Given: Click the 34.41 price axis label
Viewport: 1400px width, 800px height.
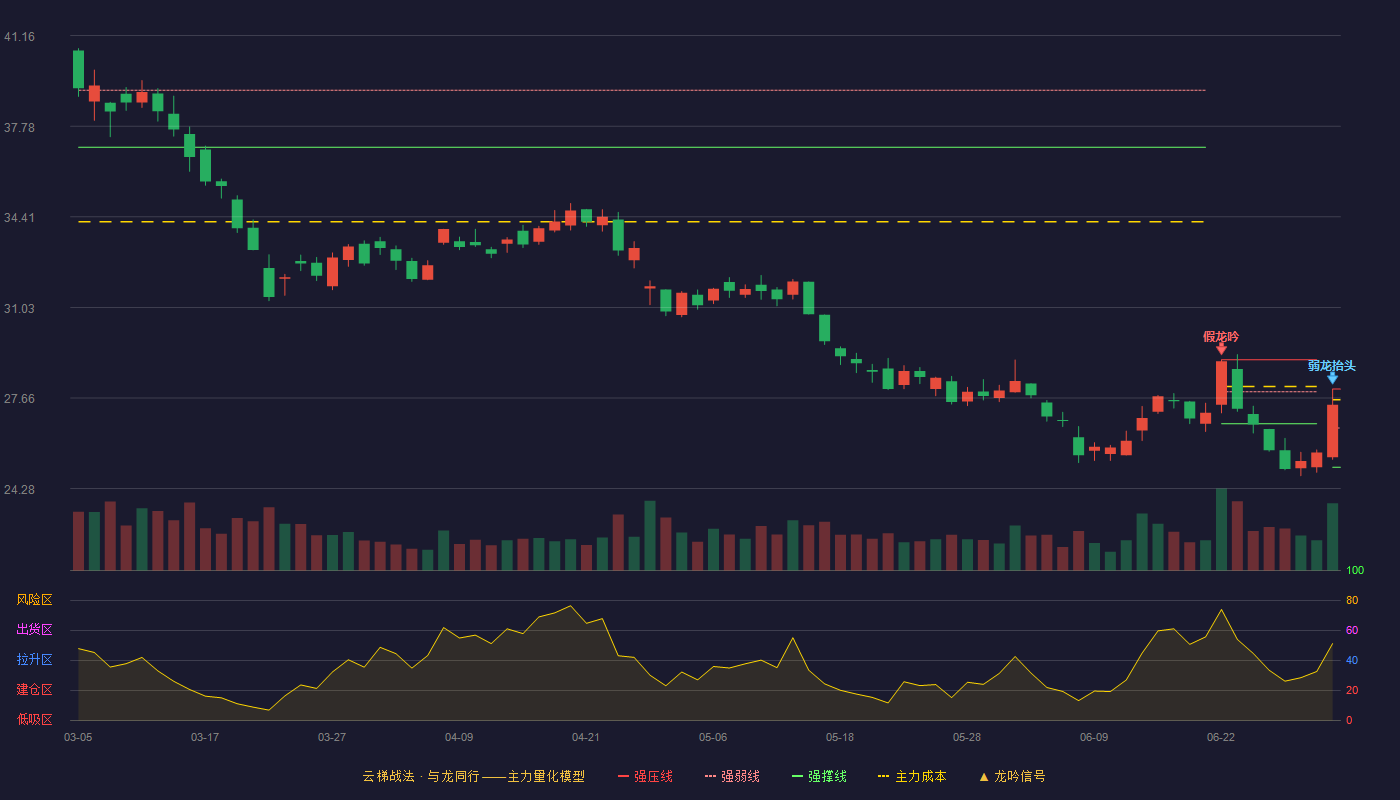Looking at the screenshot, I should (19, 218).
